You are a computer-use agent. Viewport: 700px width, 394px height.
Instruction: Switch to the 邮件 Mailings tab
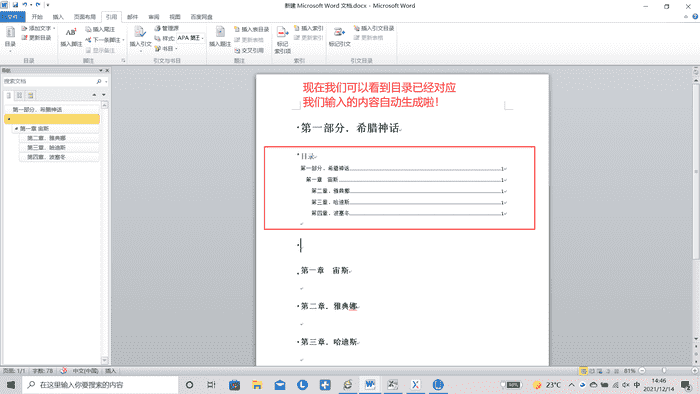point(133,17)
